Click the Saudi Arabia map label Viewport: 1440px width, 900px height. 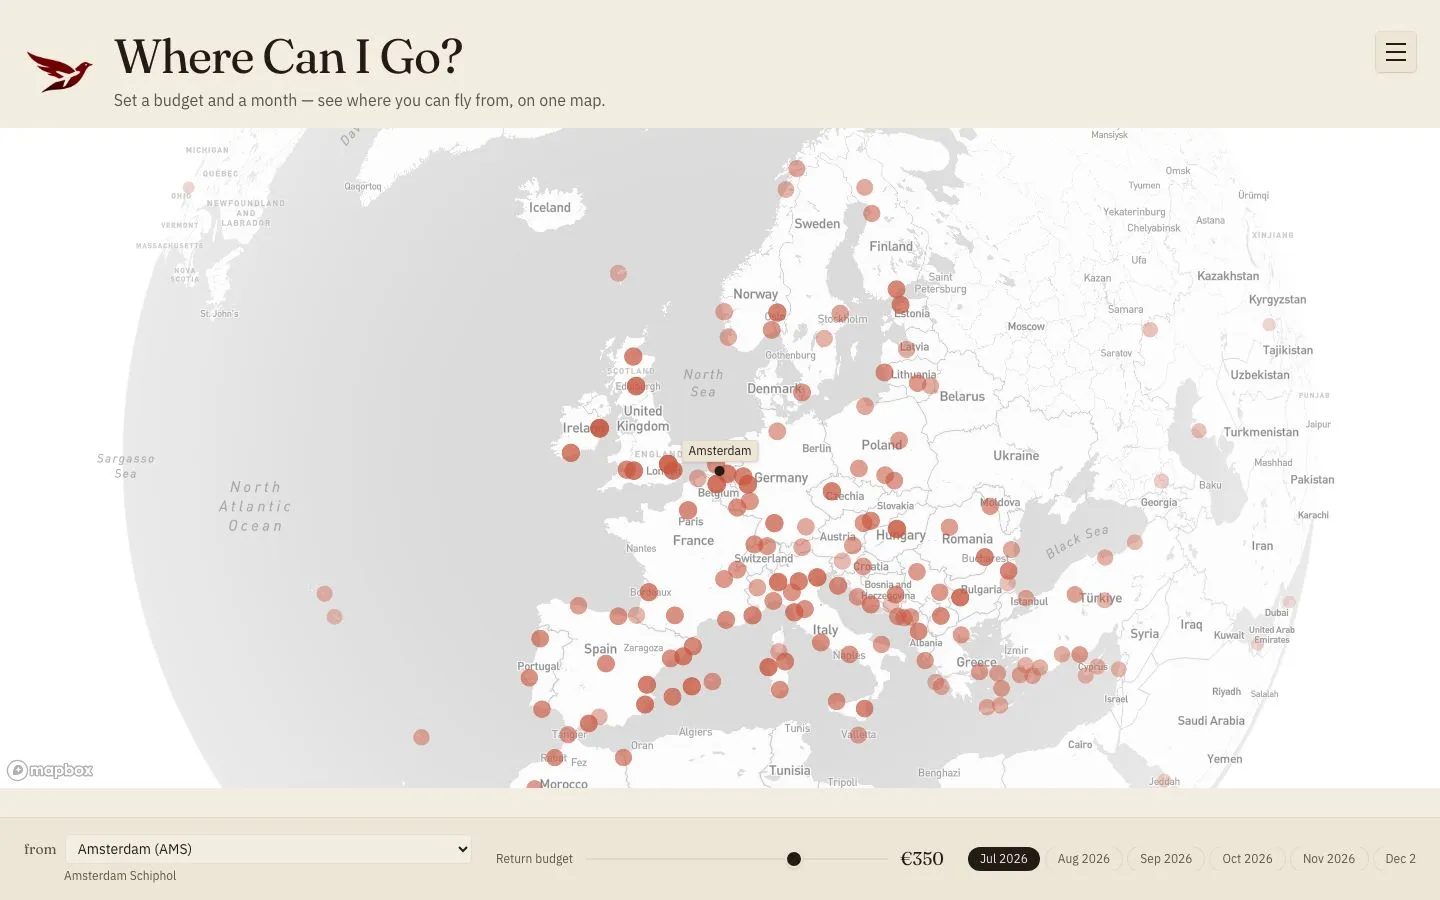(1211, 721)
